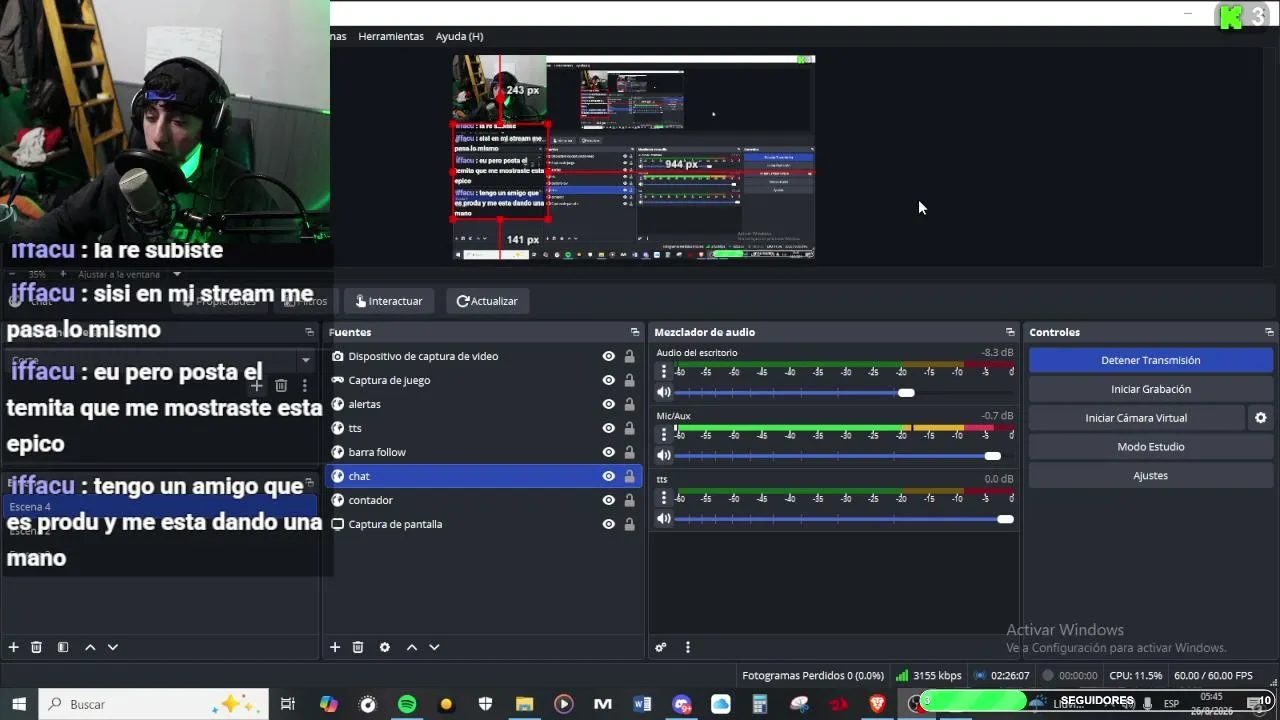Click the Windows taskbar Buscar search box

[153, 704]
